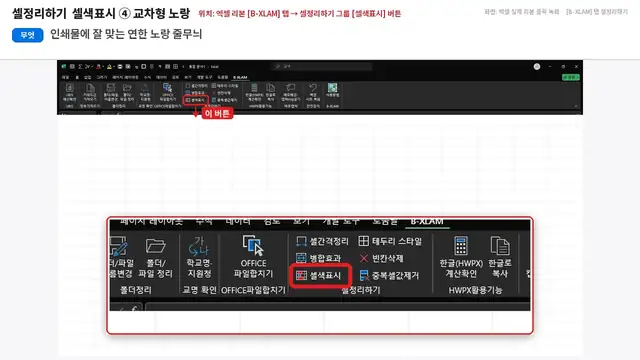Collapse the ribbon with the chevron in Excel
Image resolution: width=640 pixels, height=360 pixels.
[576, 106]
